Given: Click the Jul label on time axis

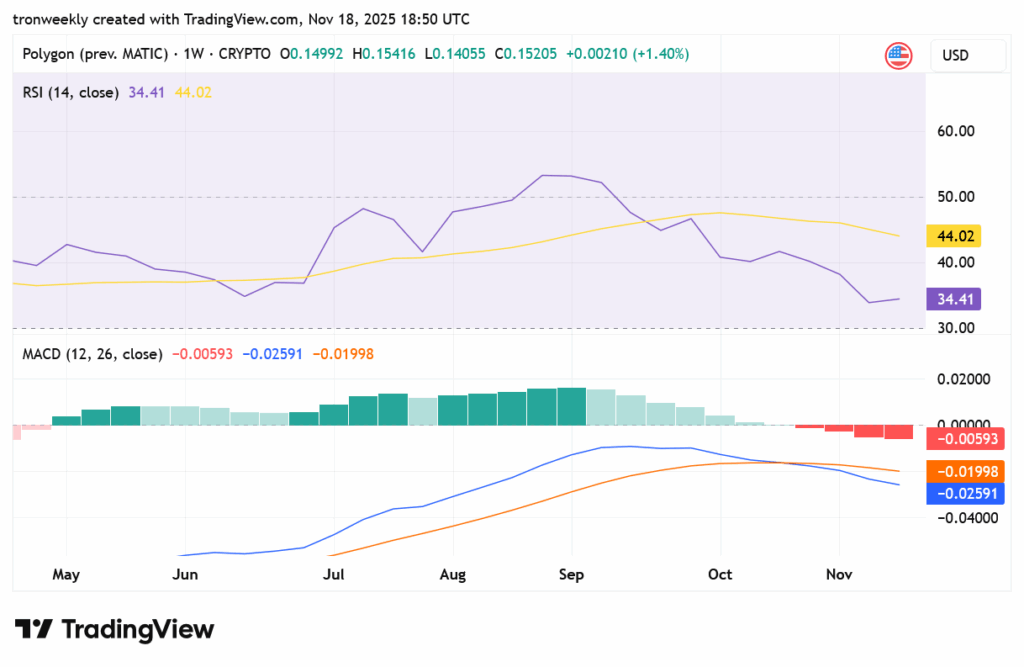Looking at the screenshot, I should (x=334, y=574).
